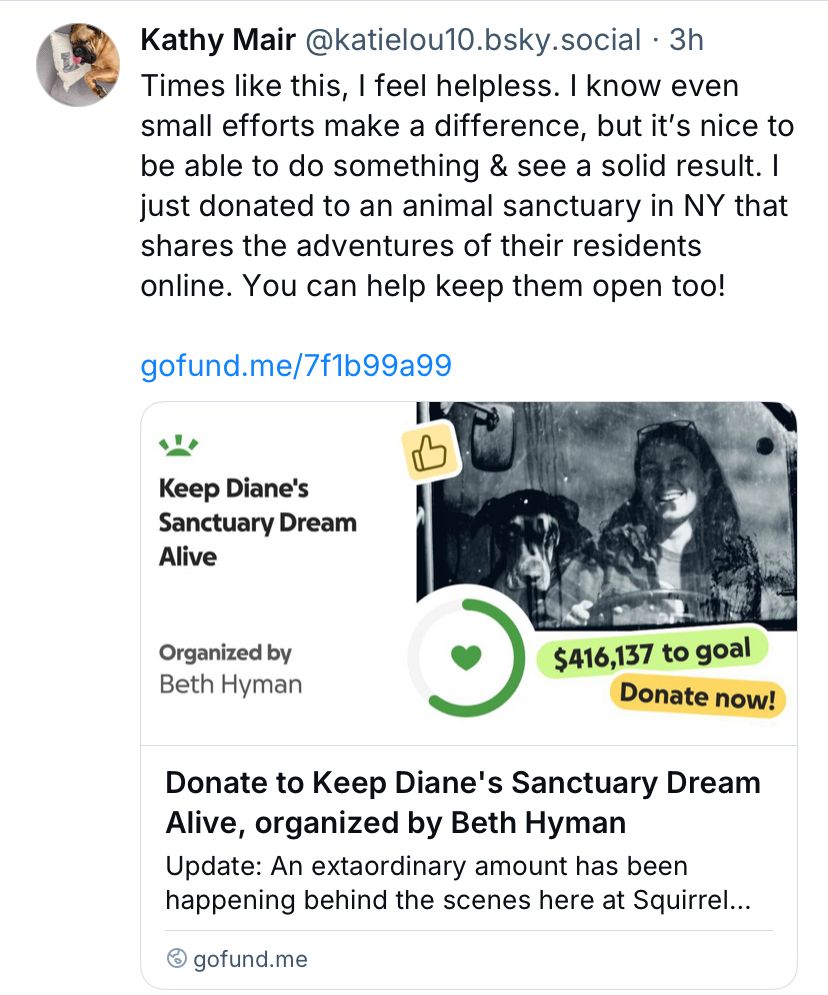Click the GoFundMe sunburst logo
The image size is (828, 995).
[178, 445]
